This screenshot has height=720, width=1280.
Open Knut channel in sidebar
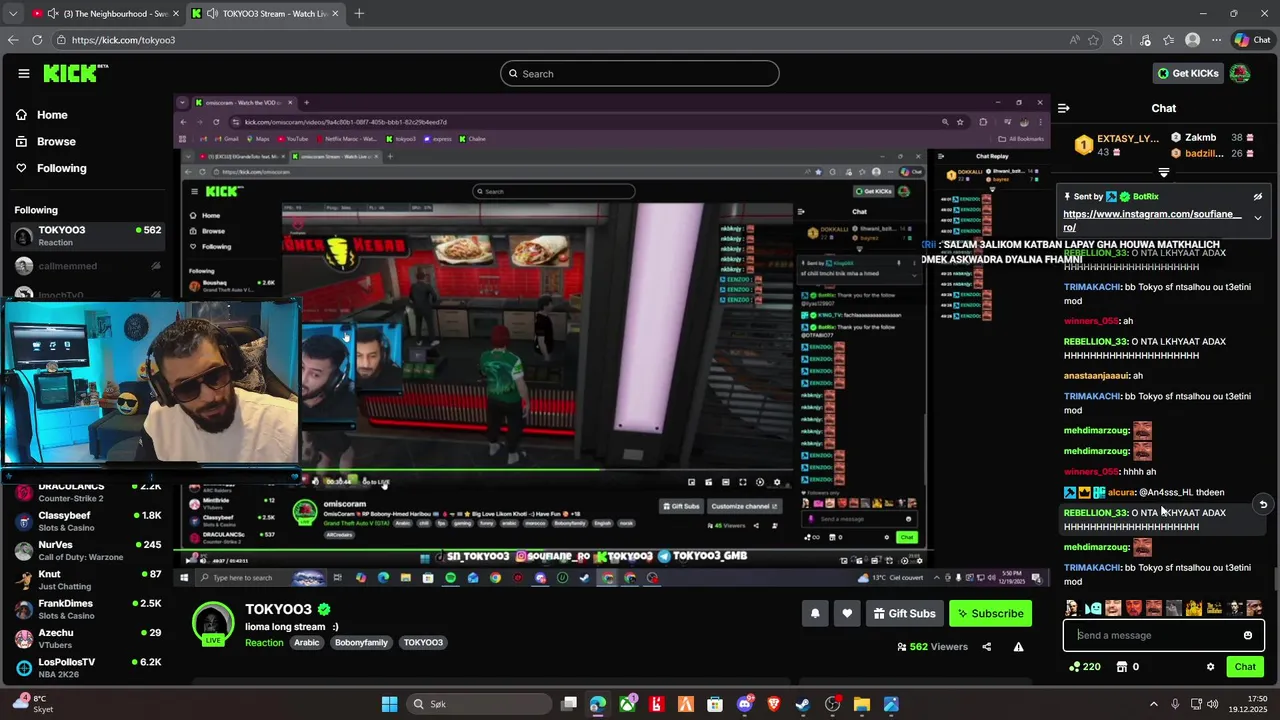[88, 580]
